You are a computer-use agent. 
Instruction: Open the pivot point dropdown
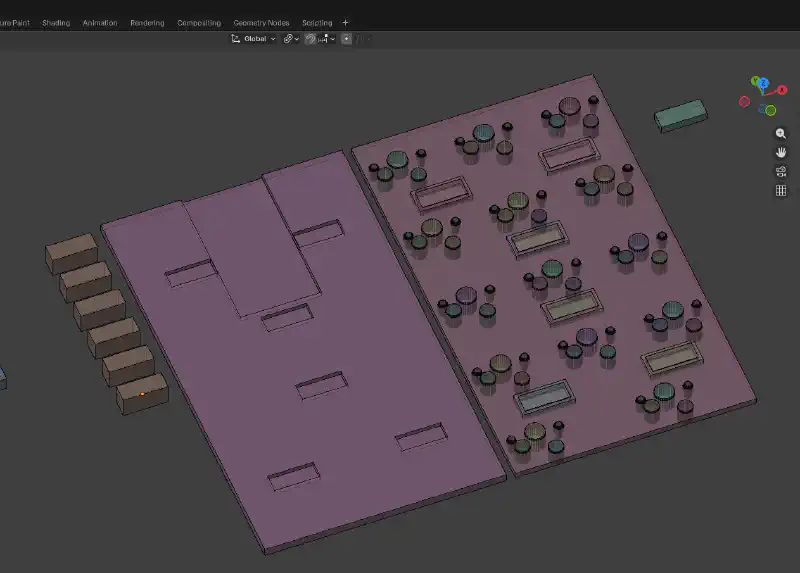(291, 39)
